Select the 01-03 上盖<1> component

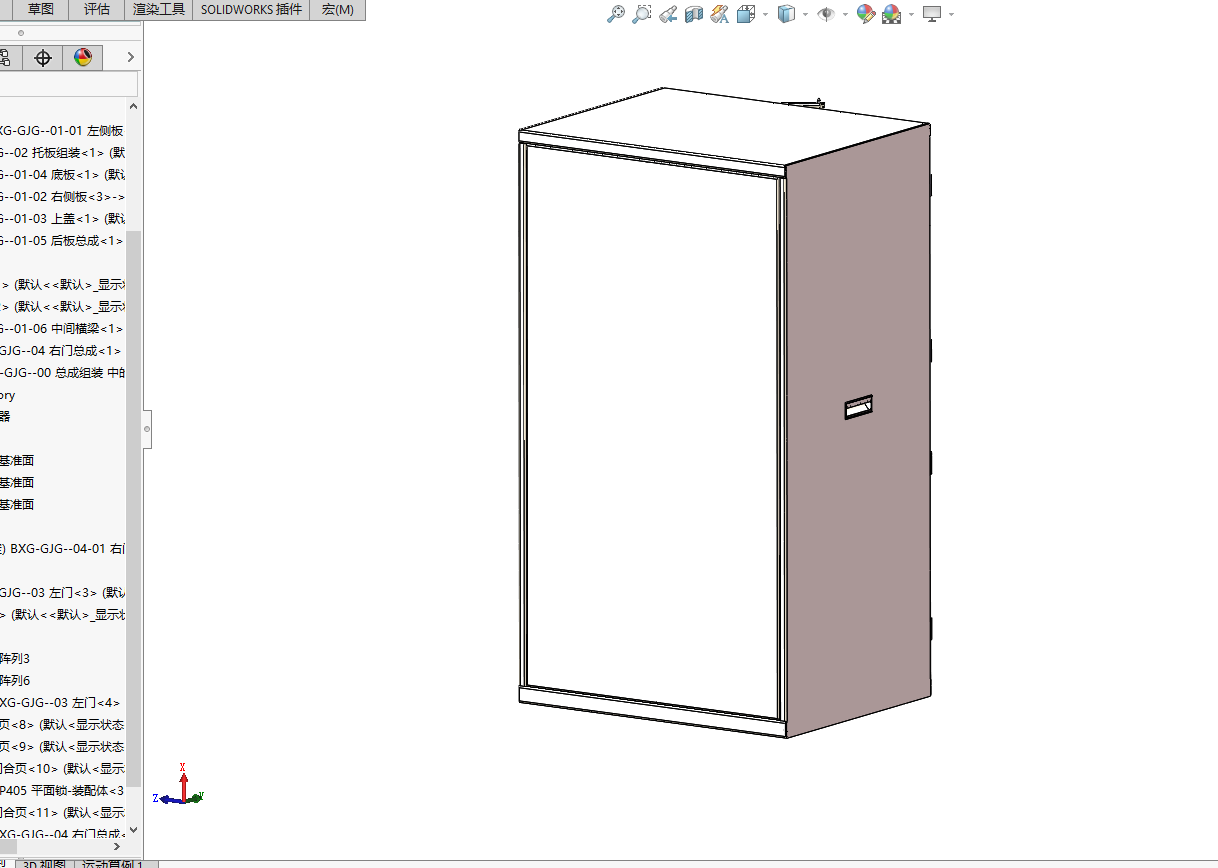pyautogui.click(x=63, y=219)
